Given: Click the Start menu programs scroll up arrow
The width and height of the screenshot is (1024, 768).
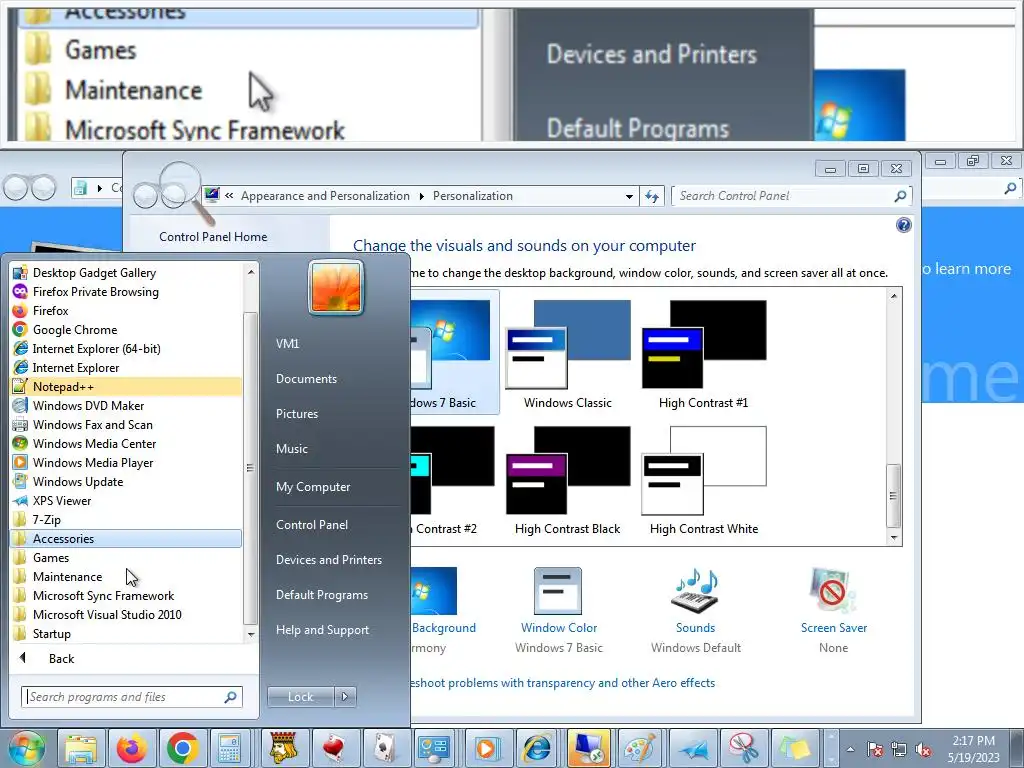Looking at the screenshot, I should (251, 271).
